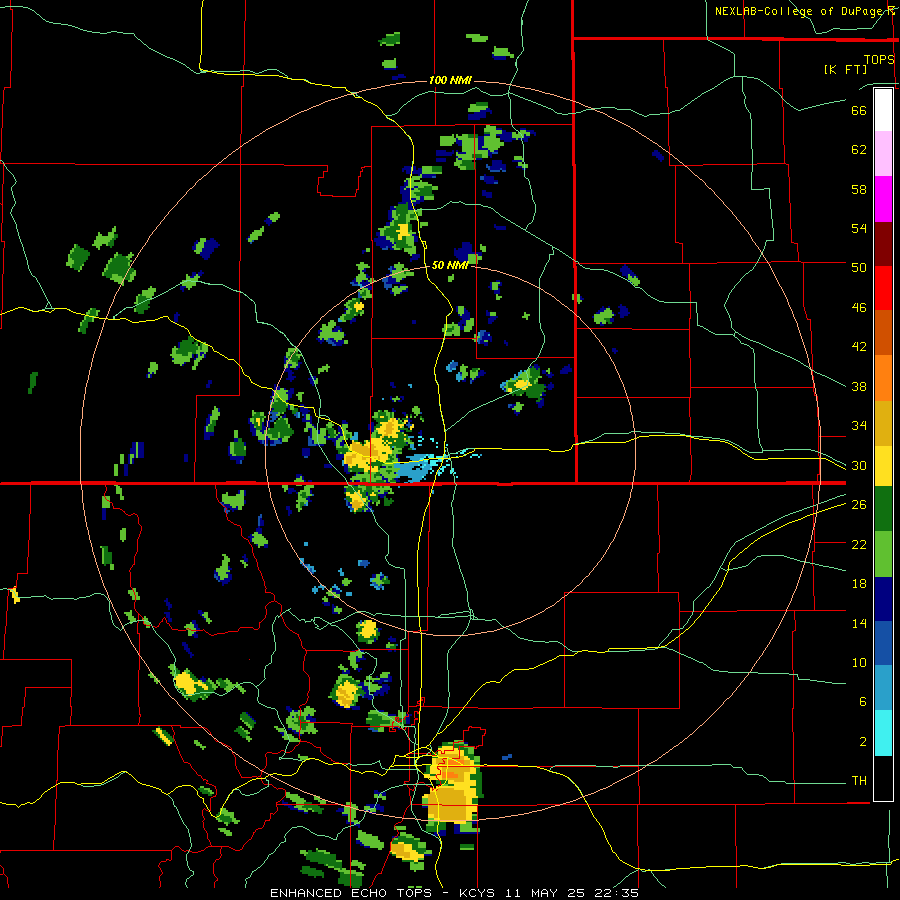Click the bright red legend swatch
900x900 pixels.
[x=883, y=288]
